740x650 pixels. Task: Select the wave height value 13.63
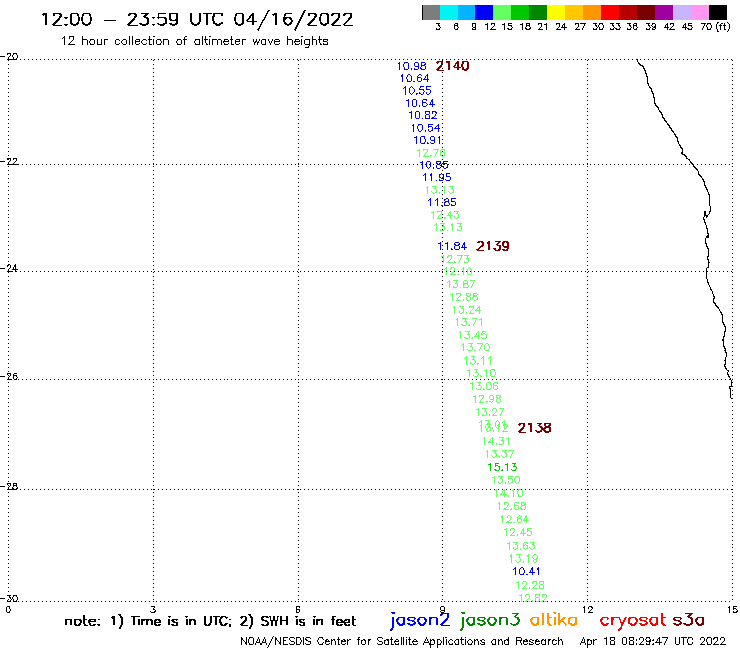coord(521,546)
